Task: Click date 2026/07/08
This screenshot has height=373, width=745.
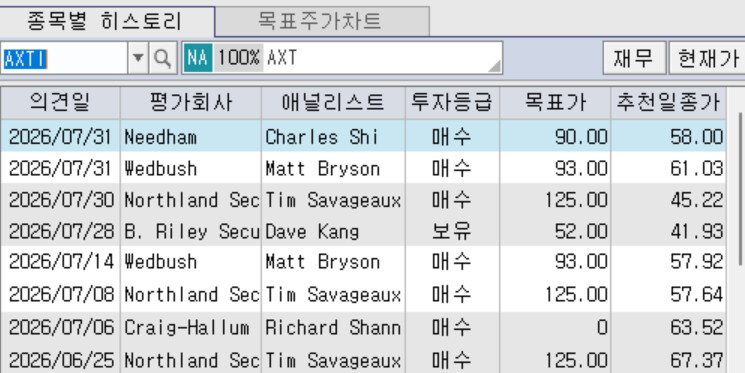Action: pos(61,295)
